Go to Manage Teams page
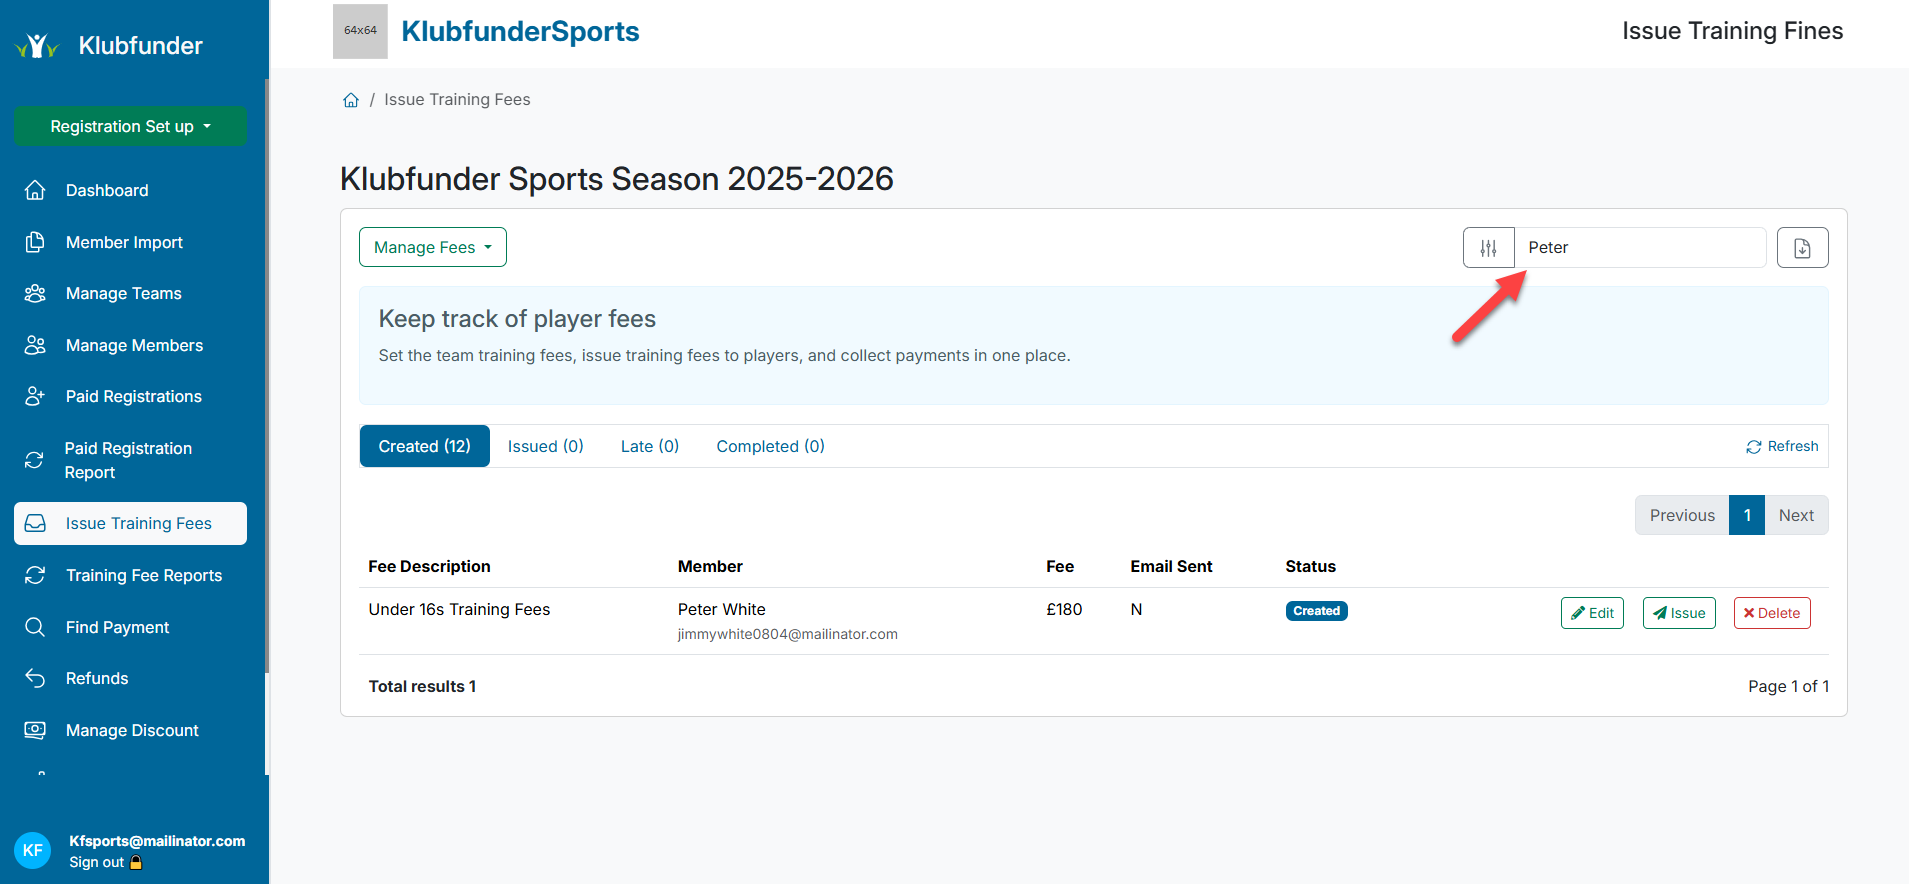The height and width of the screenshot is (884, 1909). pyautogui.click(x=123, y=293)
